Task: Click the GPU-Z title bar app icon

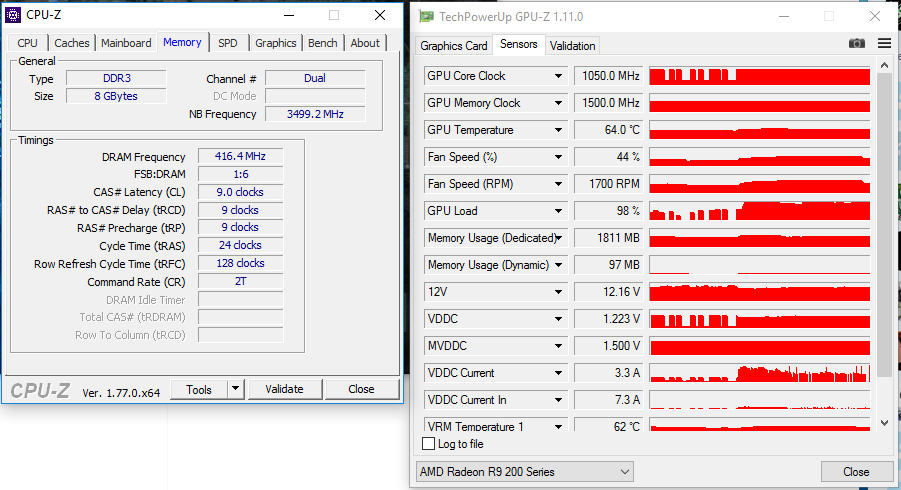Action: click(426, 17)
